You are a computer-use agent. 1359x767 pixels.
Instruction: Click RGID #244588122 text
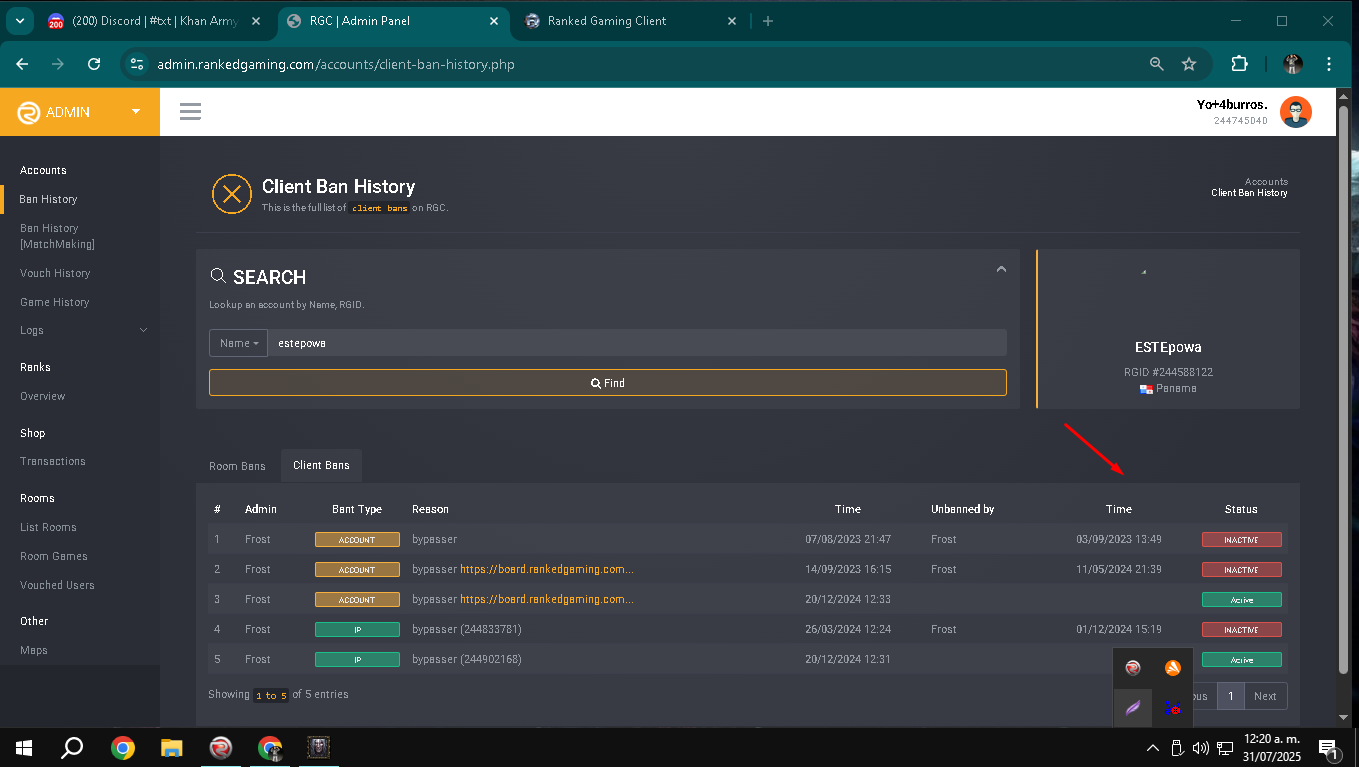coord(1168,372)
